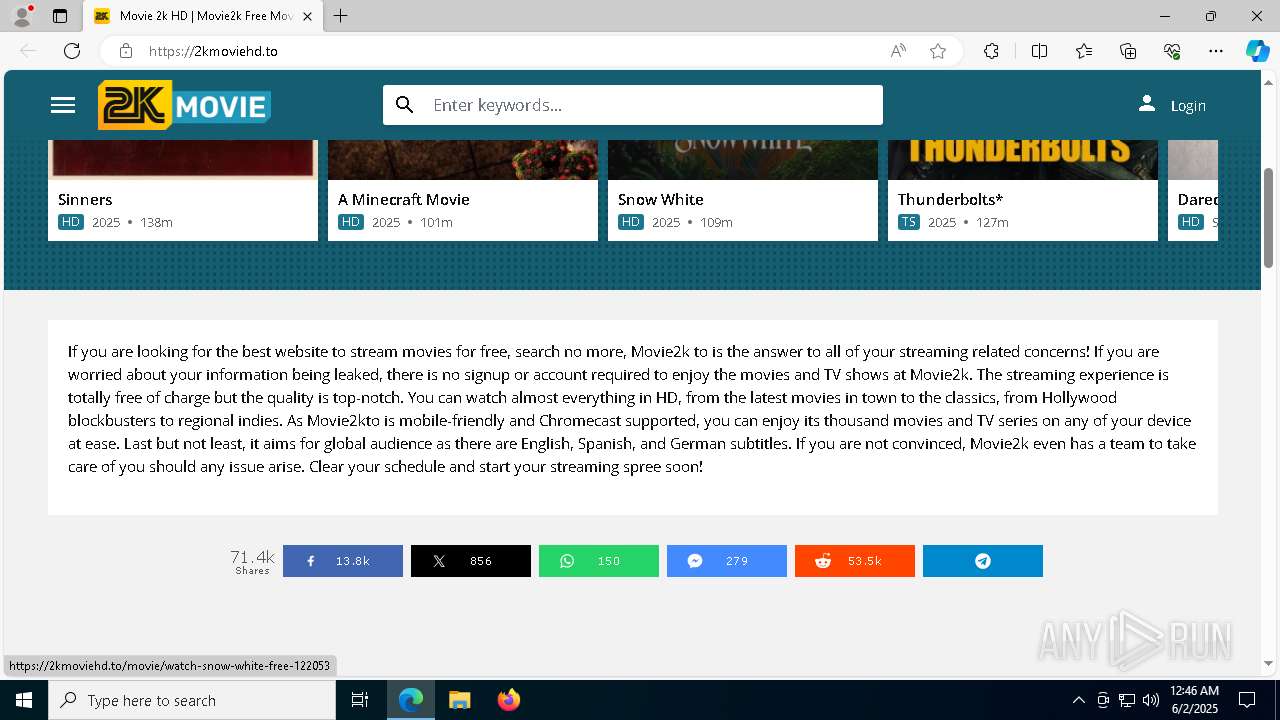Click the search magnifier icon
Viewport: 1280px width, 720px height.
click(x=405, y=105)
